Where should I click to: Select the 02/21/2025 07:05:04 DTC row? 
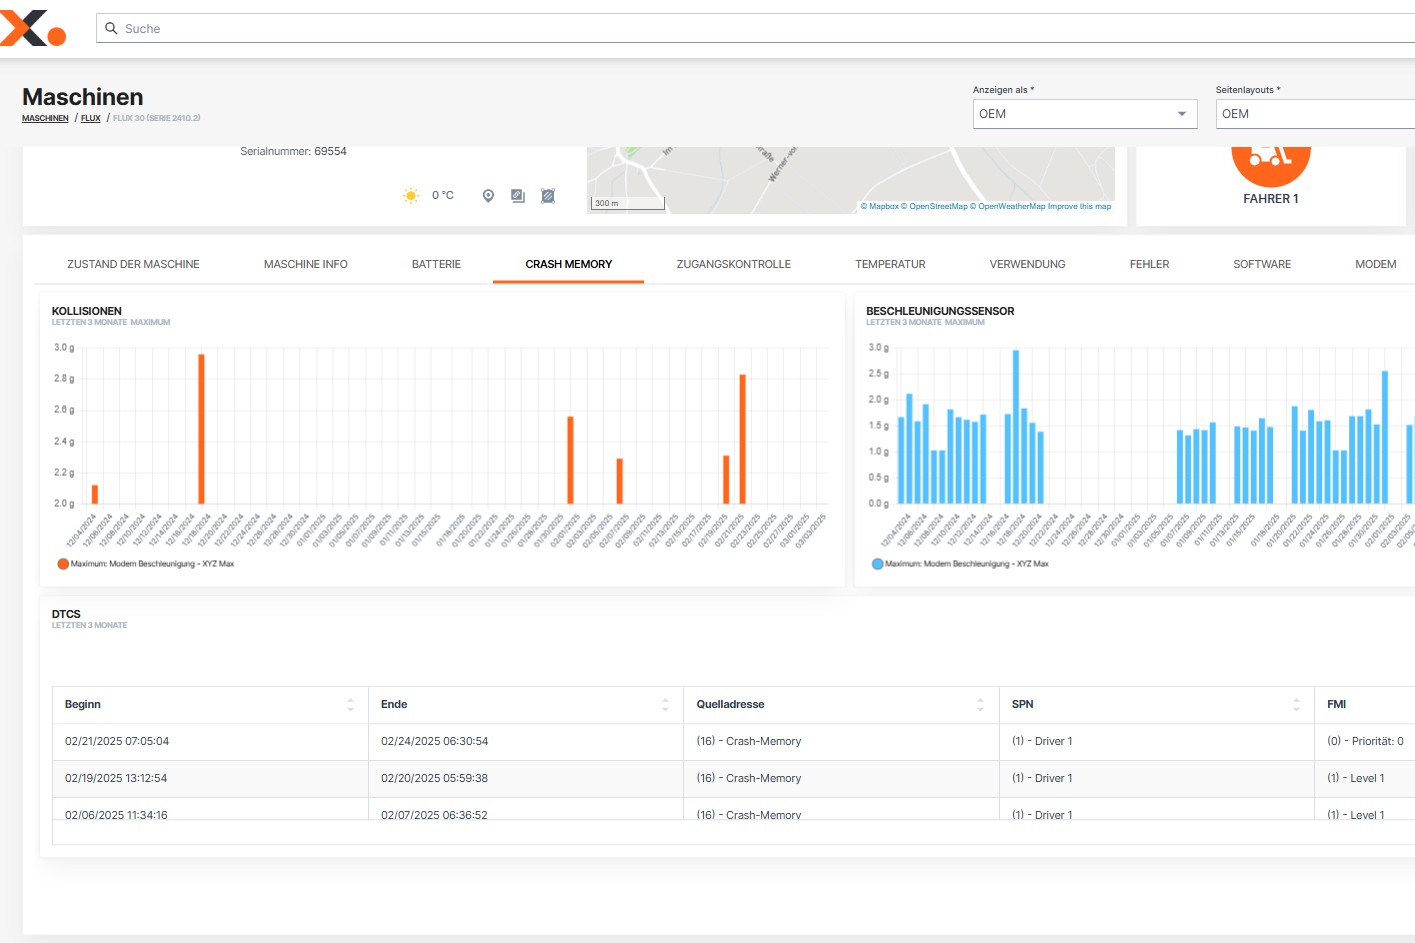pos(117,741)
